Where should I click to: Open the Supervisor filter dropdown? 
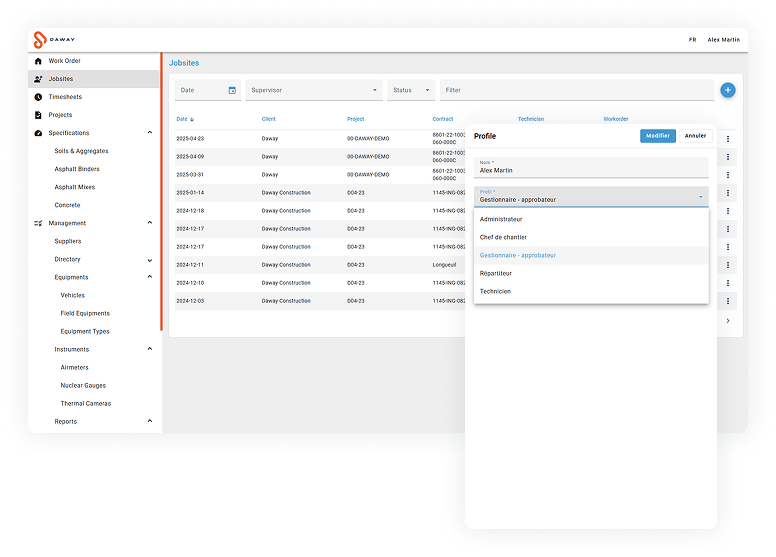coord(314,90)
